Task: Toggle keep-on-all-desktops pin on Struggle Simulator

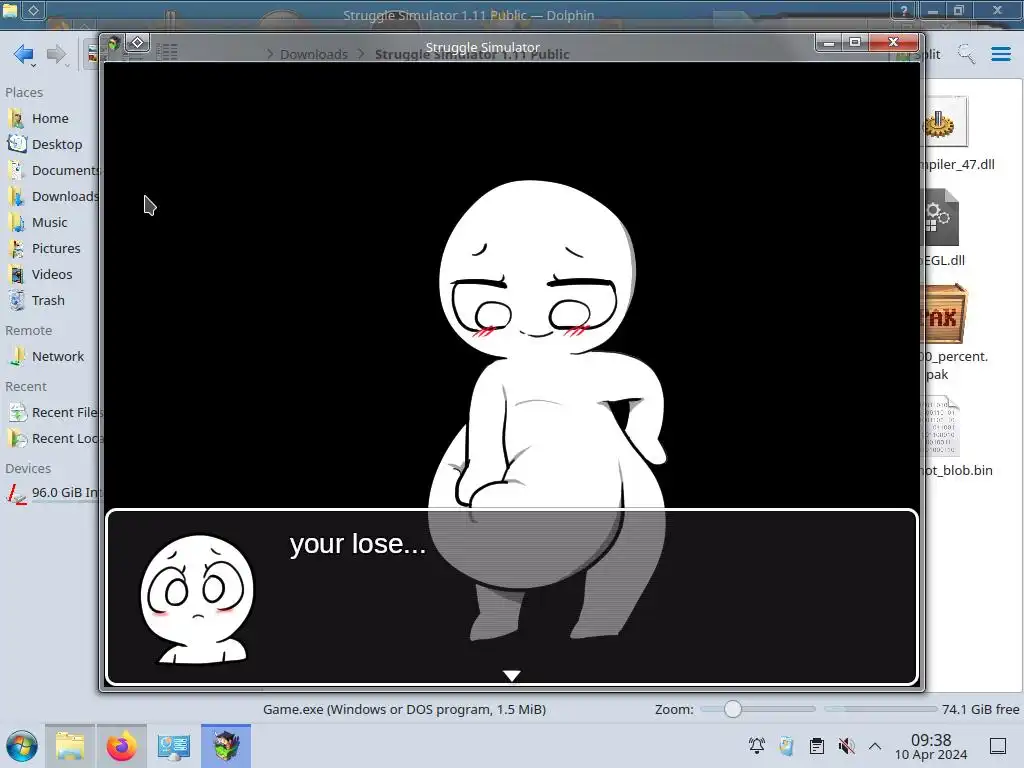Action: (138, 43)
